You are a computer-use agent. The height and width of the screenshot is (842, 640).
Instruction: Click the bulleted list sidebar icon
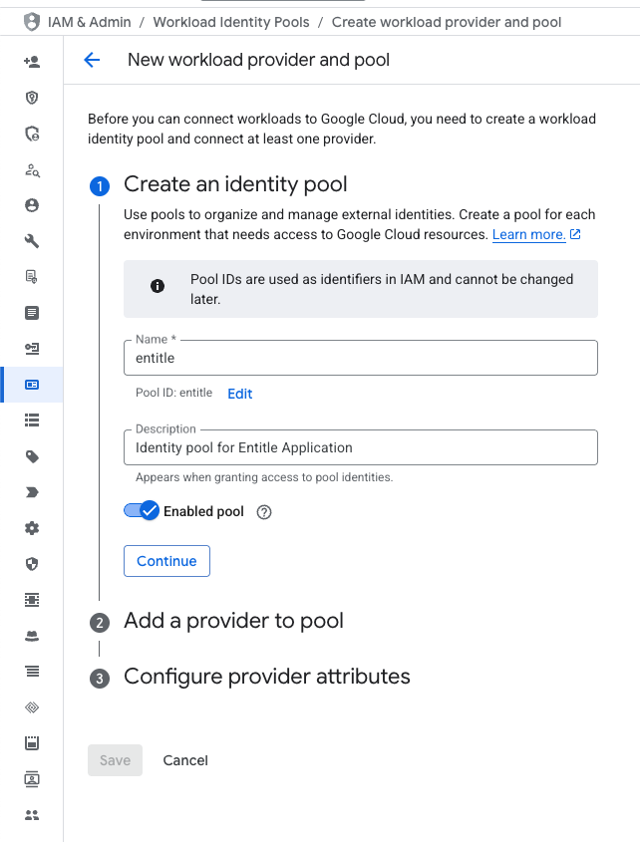32,420
